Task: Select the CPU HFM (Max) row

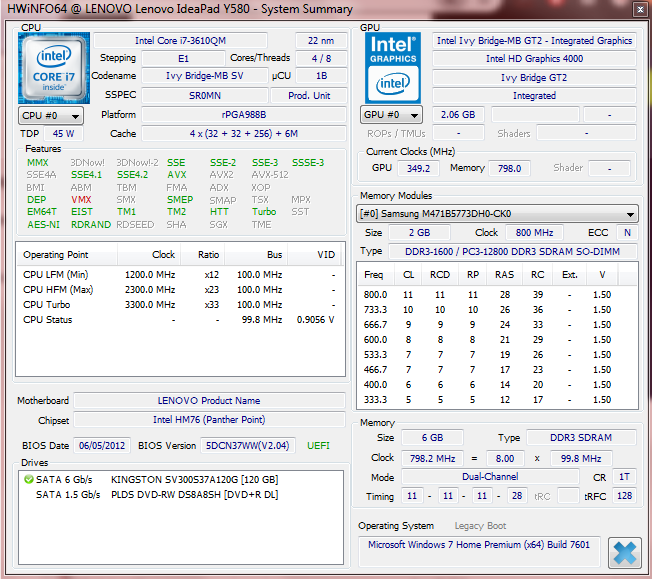Action: (179, 290)
